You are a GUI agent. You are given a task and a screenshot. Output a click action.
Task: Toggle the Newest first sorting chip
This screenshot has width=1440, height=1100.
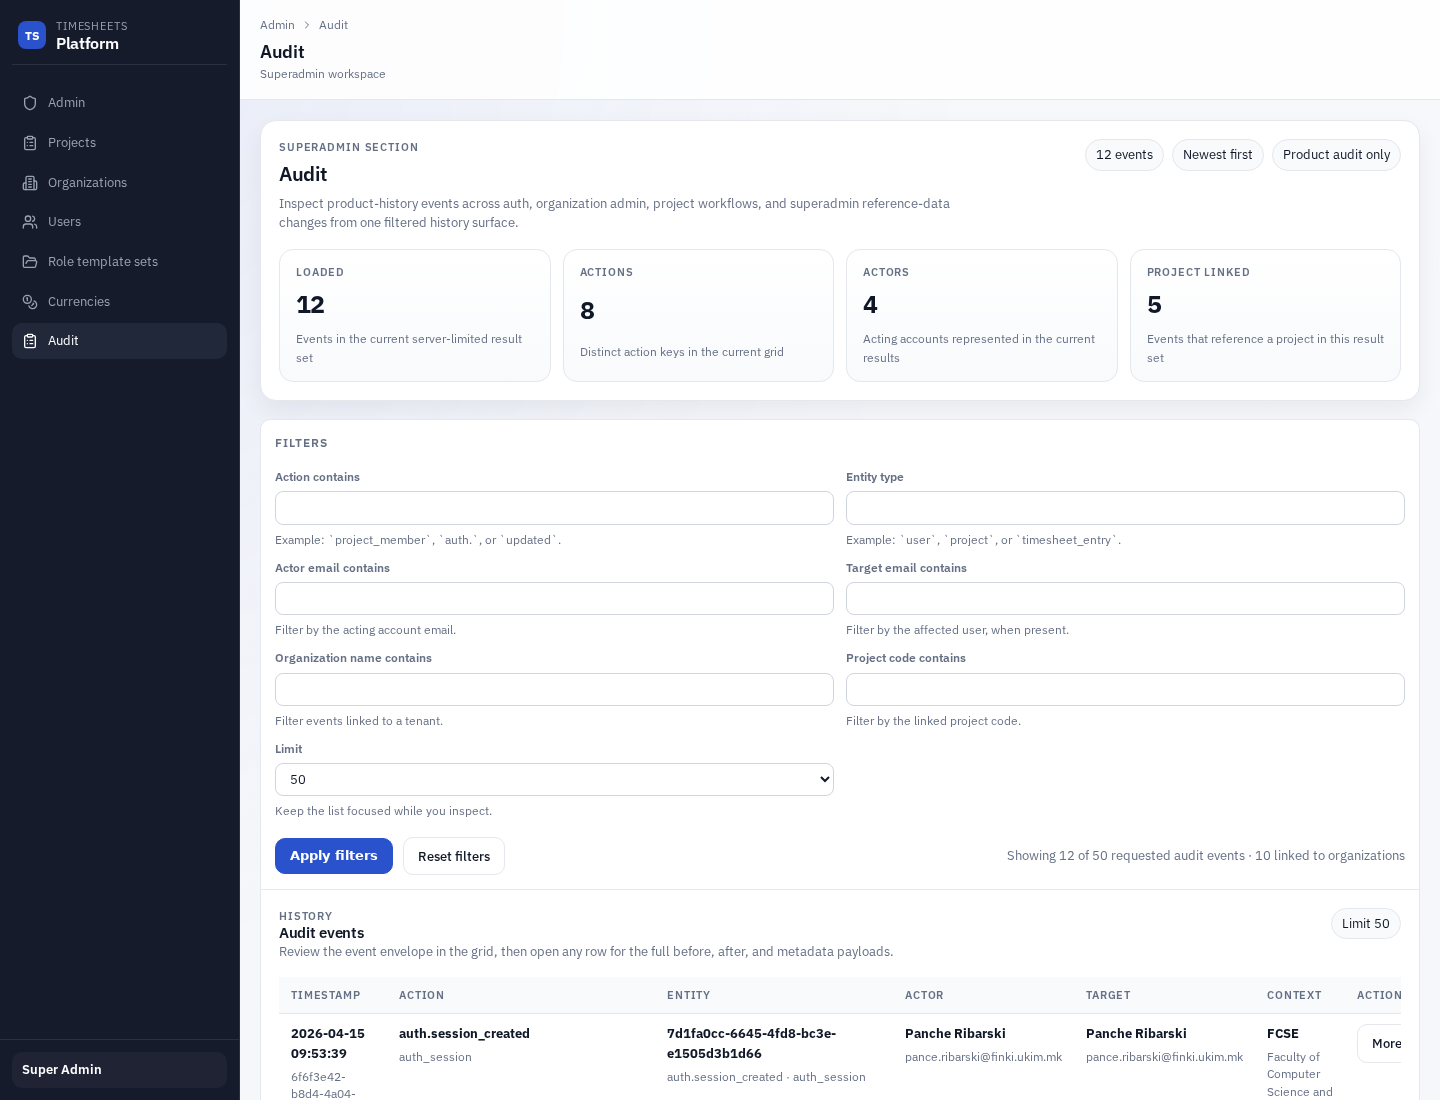click(x=1217, y=155)
